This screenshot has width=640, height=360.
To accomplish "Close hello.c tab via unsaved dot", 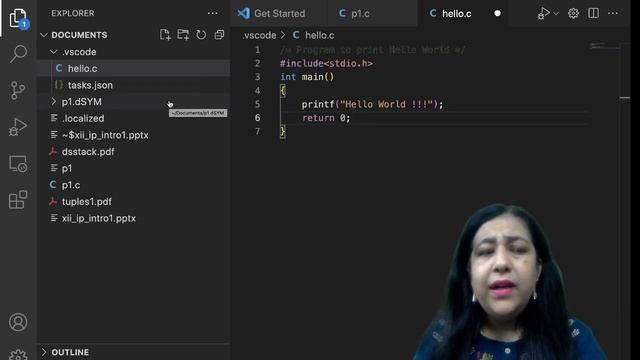I will pos(497,13).
